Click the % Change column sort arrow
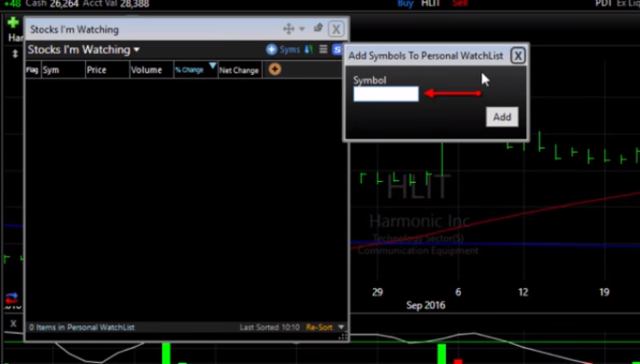 pyautogui.click(x=213, y=65)
